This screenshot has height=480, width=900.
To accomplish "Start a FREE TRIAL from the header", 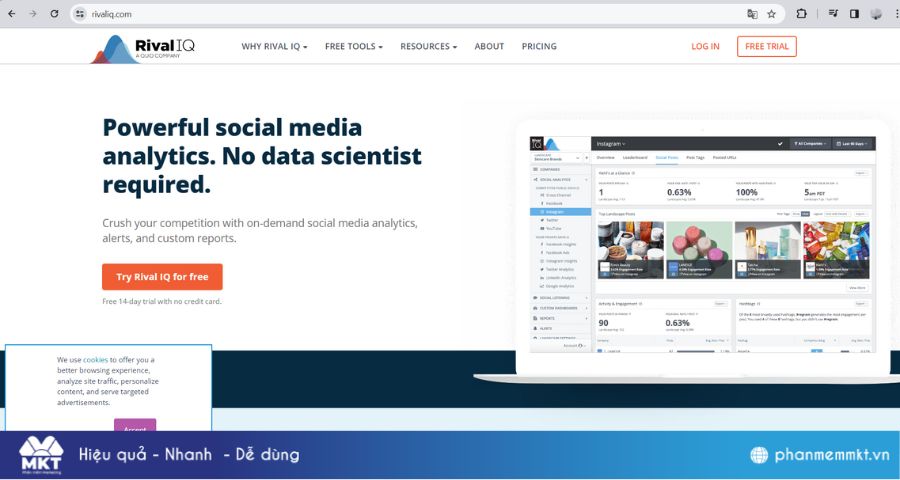I will (x=767, y=47).
